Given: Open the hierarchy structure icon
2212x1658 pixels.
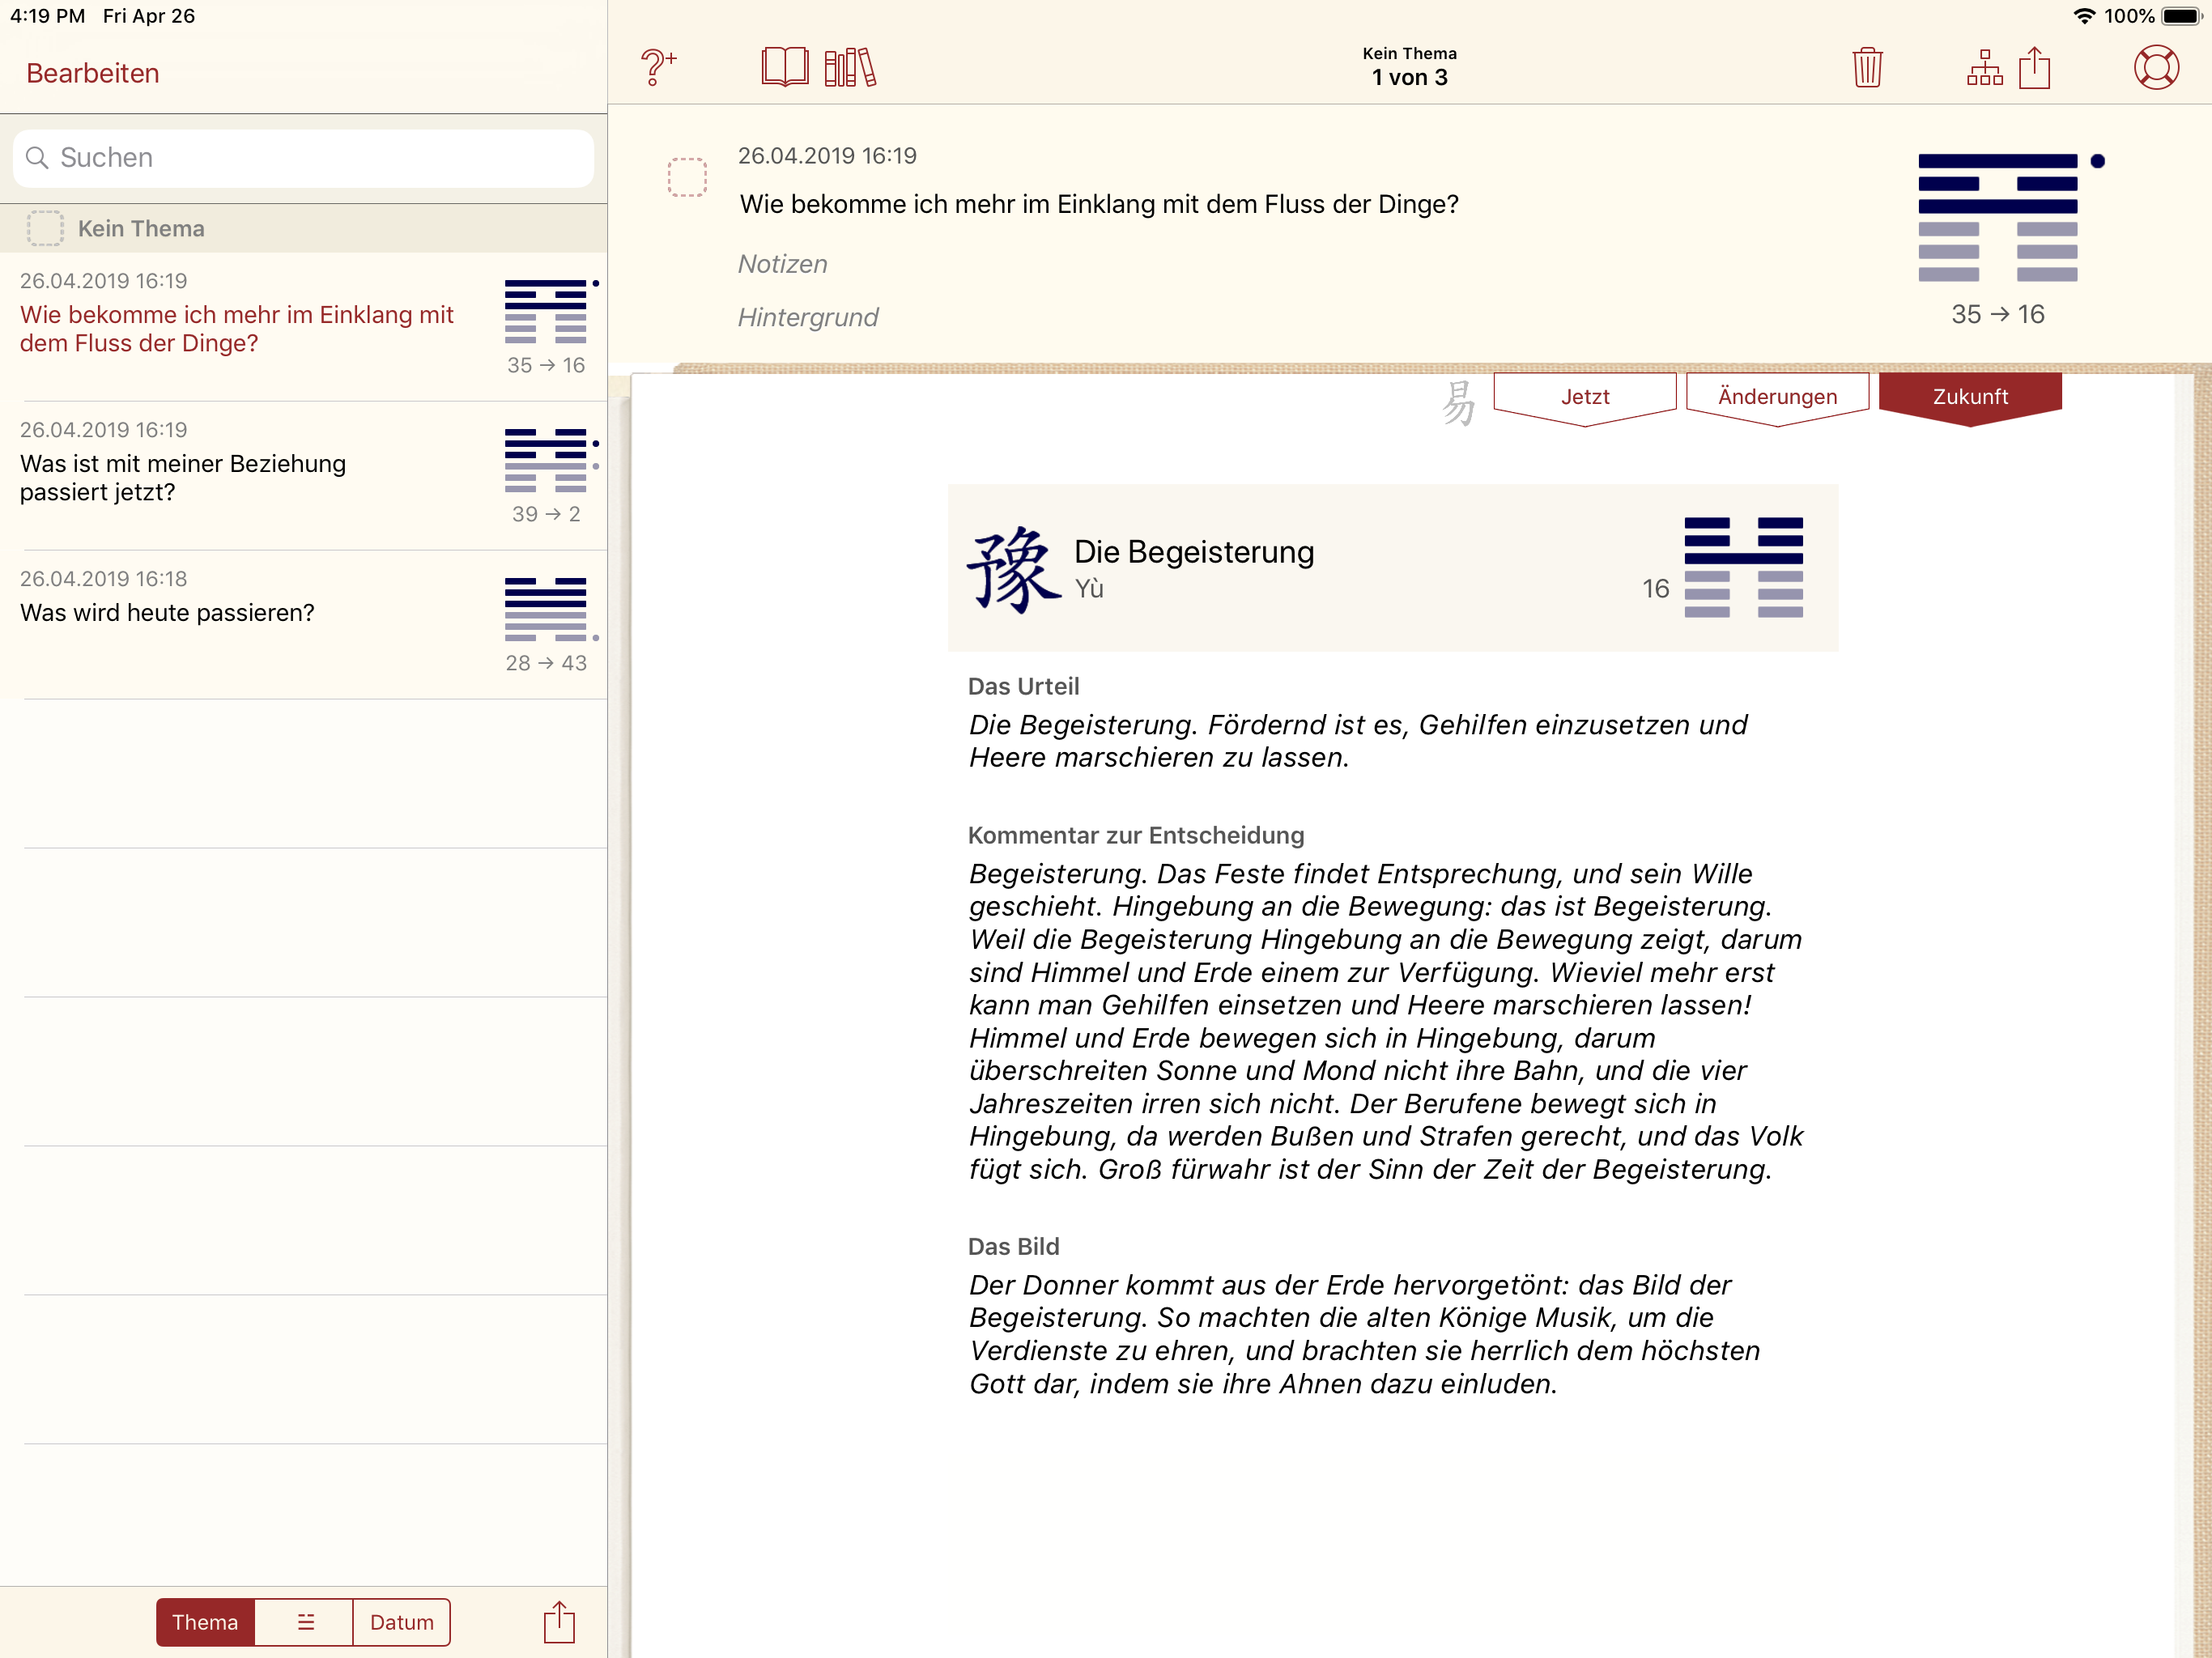Looking at the screenshot, I should pos(1984,68).
